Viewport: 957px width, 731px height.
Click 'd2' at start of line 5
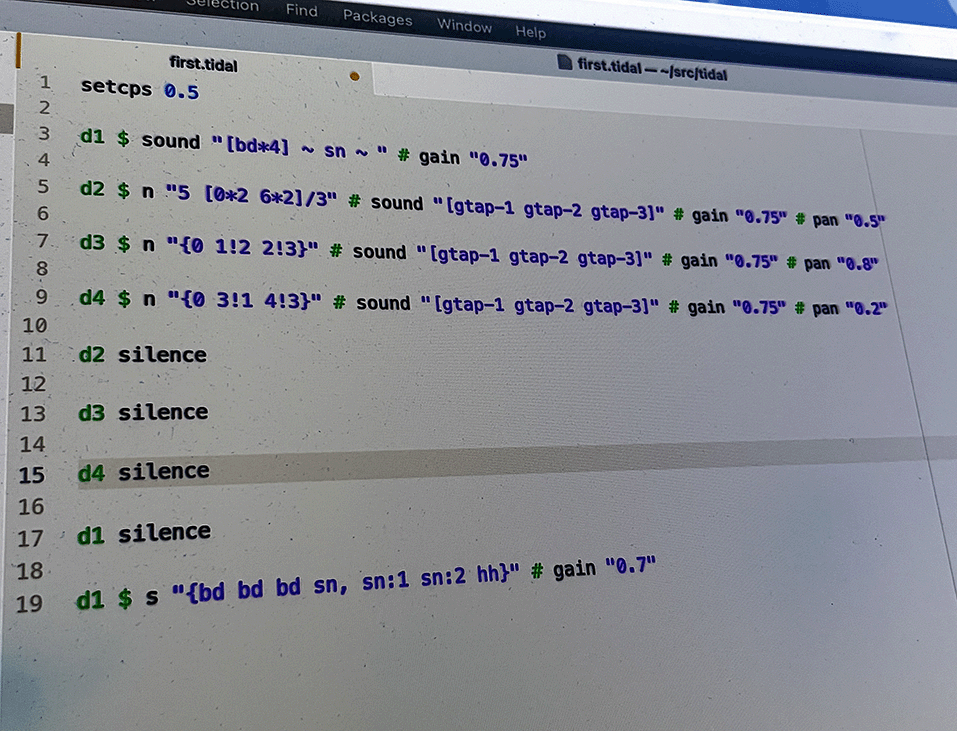(x=93, y=189)
